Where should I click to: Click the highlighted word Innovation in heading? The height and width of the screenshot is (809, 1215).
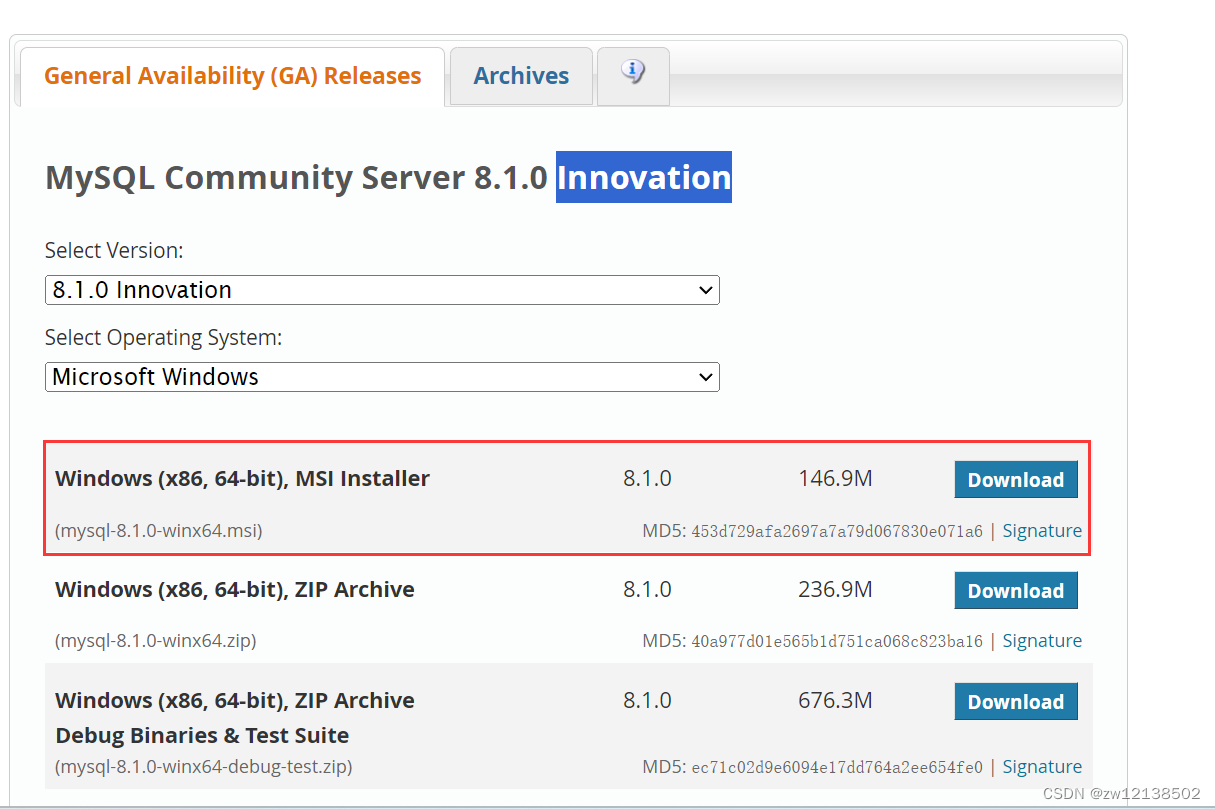pos(644,177)
